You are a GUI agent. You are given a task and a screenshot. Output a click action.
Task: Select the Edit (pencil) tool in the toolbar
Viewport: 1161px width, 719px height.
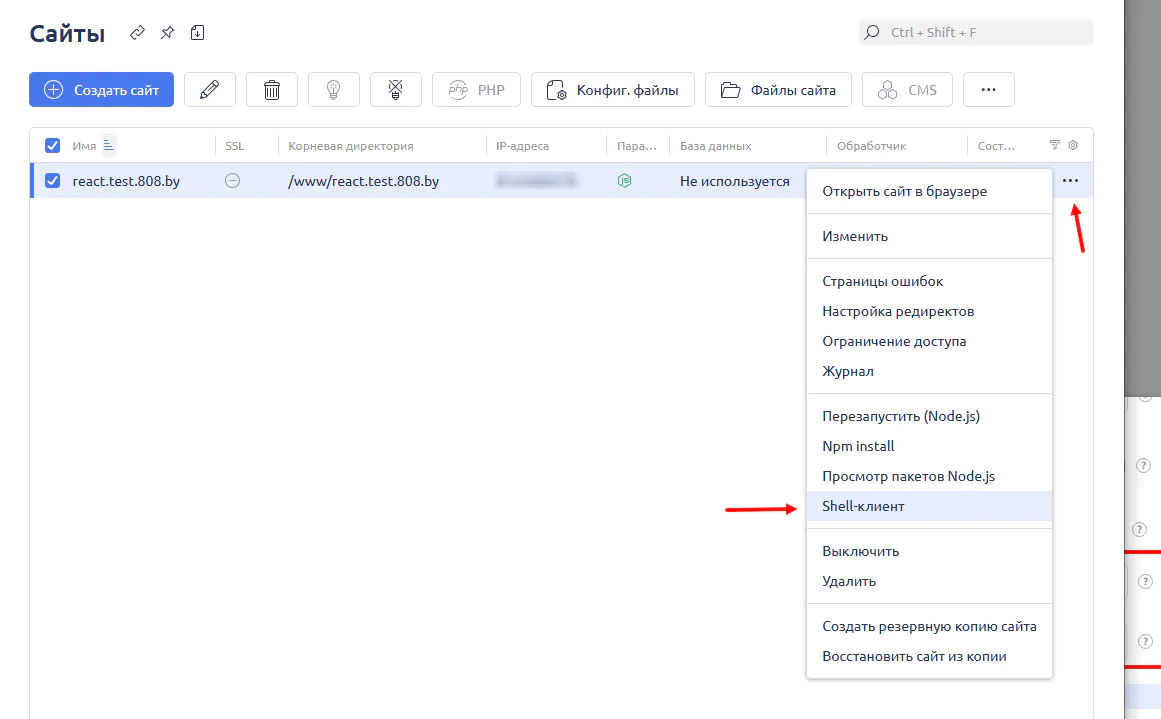[210, 89]
